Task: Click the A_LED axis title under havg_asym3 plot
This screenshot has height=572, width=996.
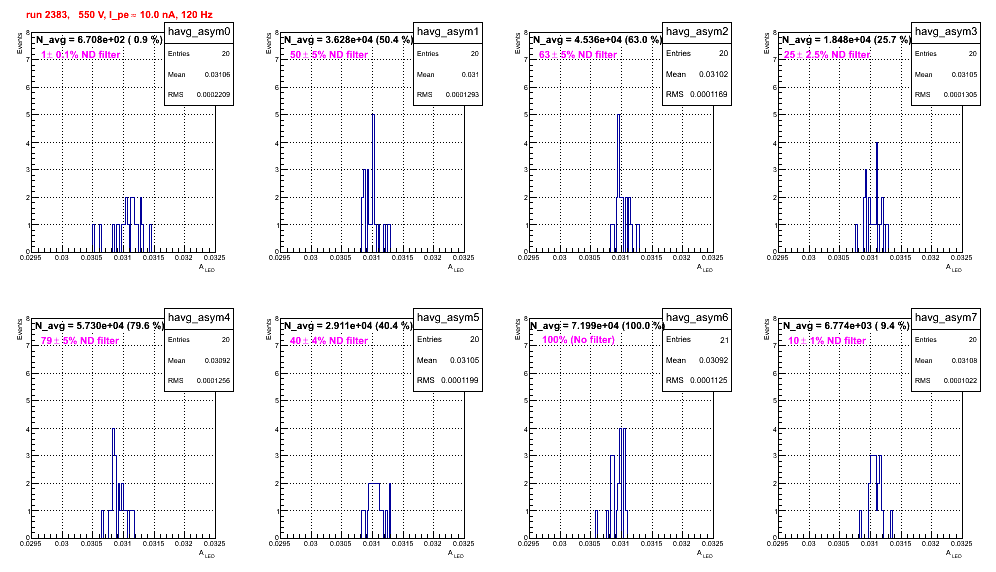Action: (x=954, y=268)
